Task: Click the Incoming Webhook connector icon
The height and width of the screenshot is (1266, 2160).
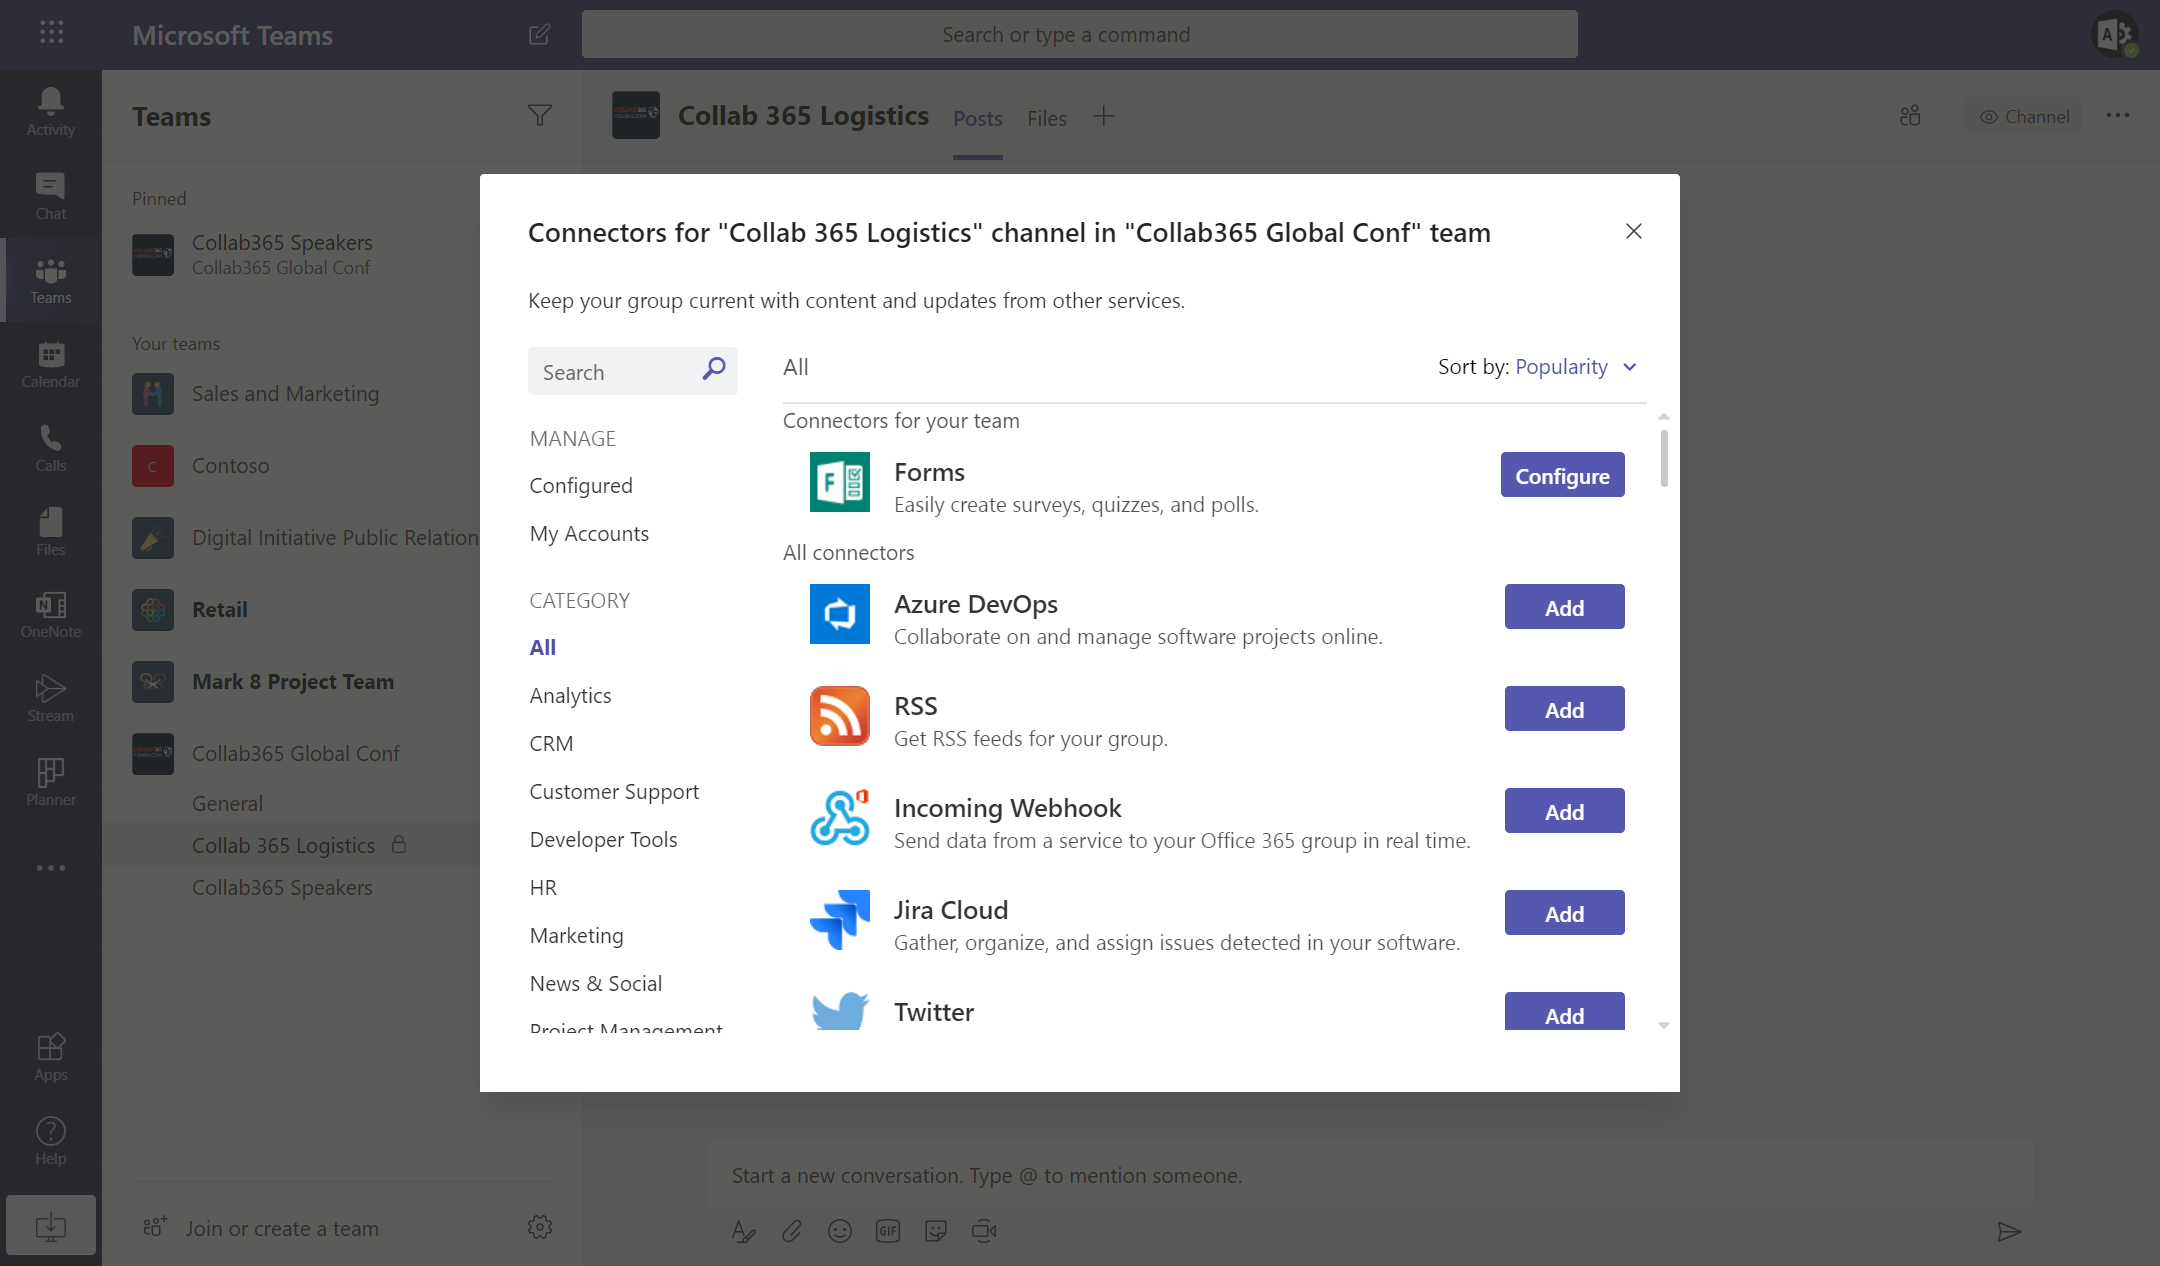Action: (x=840, y=818)
